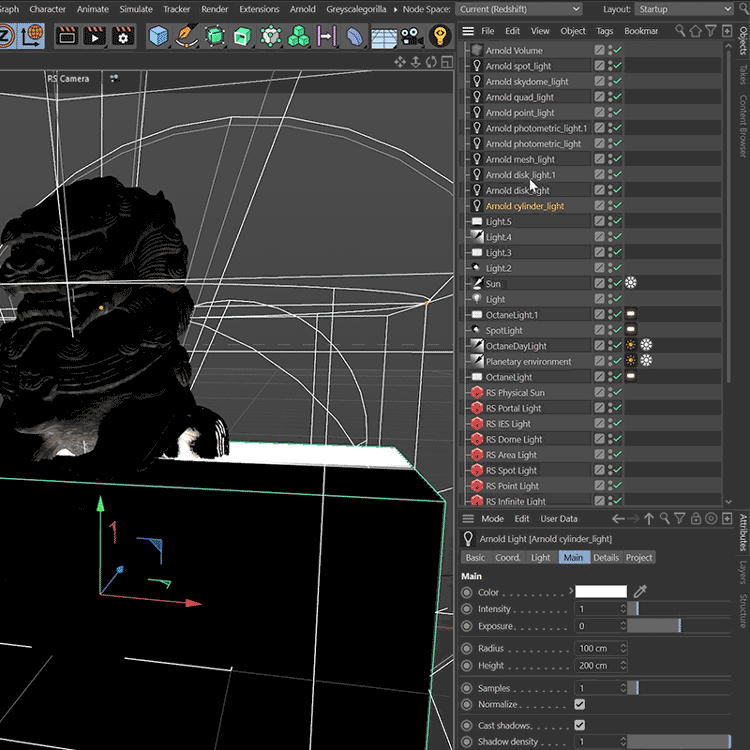Select the Spline Pen tool

186,37
